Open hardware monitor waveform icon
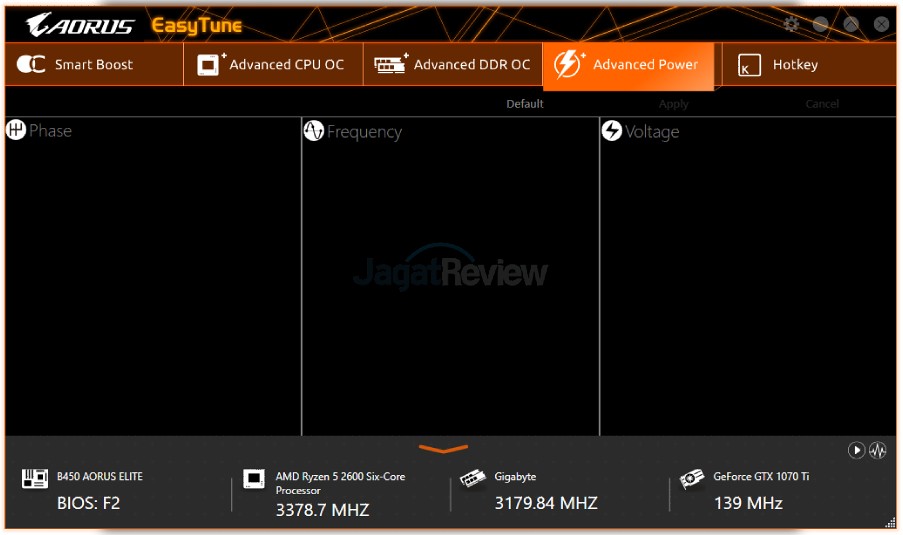Screen dimensions: 903x535 878,450
